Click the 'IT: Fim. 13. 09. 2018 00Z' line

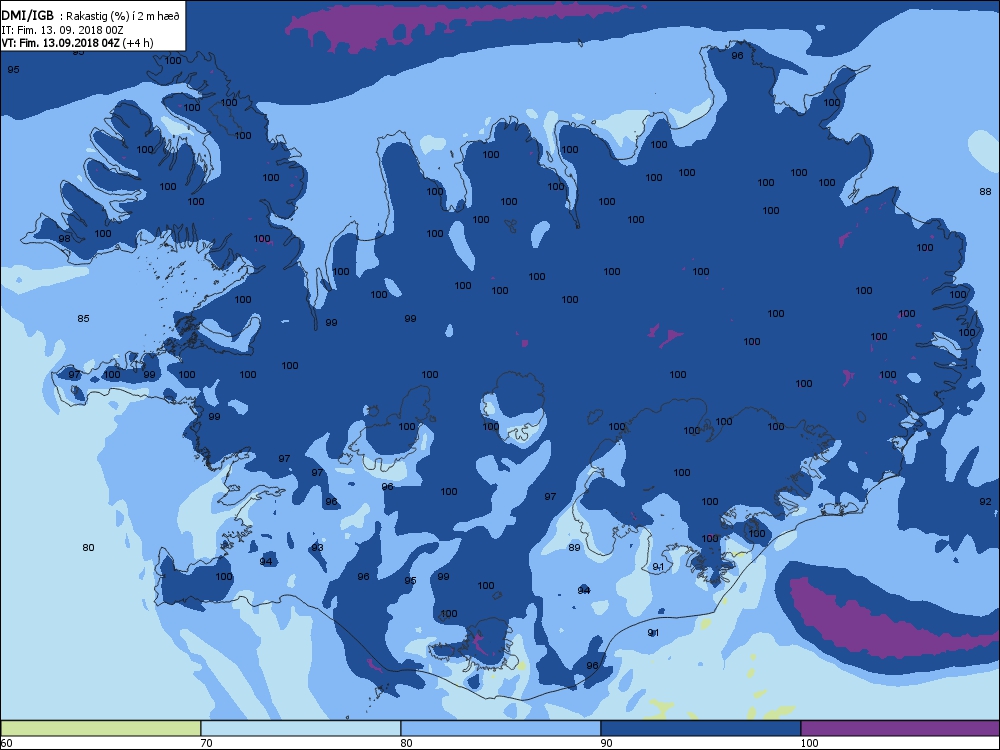point(62,30)
